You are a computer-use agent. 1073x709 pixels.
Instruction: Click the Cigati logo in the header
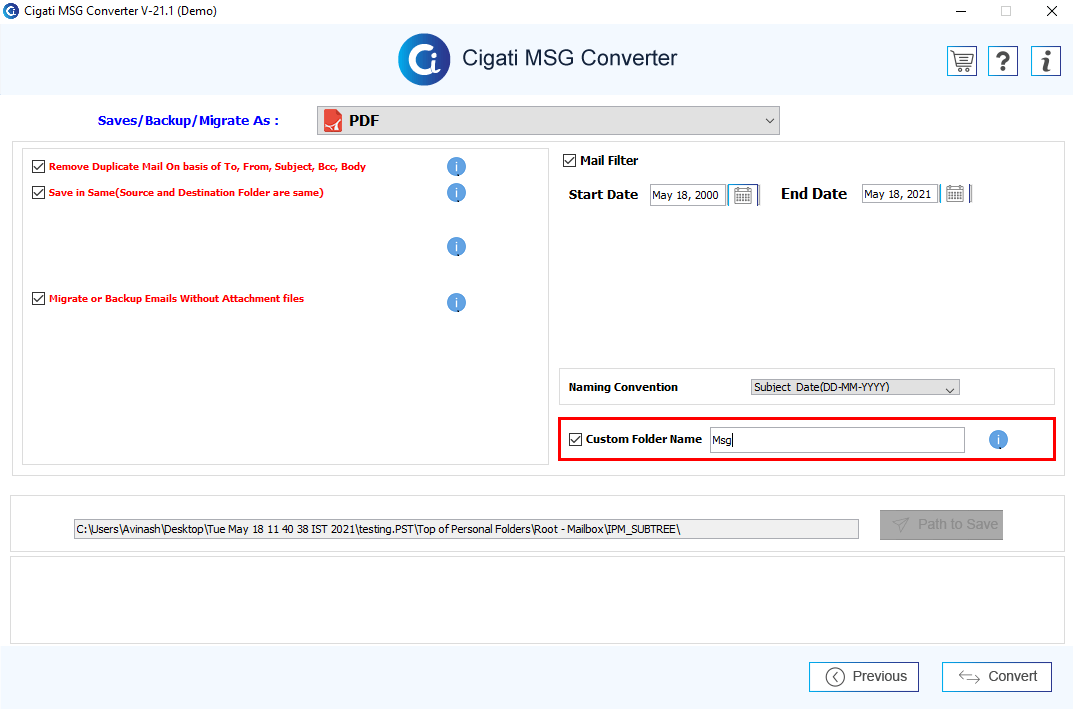424,60
